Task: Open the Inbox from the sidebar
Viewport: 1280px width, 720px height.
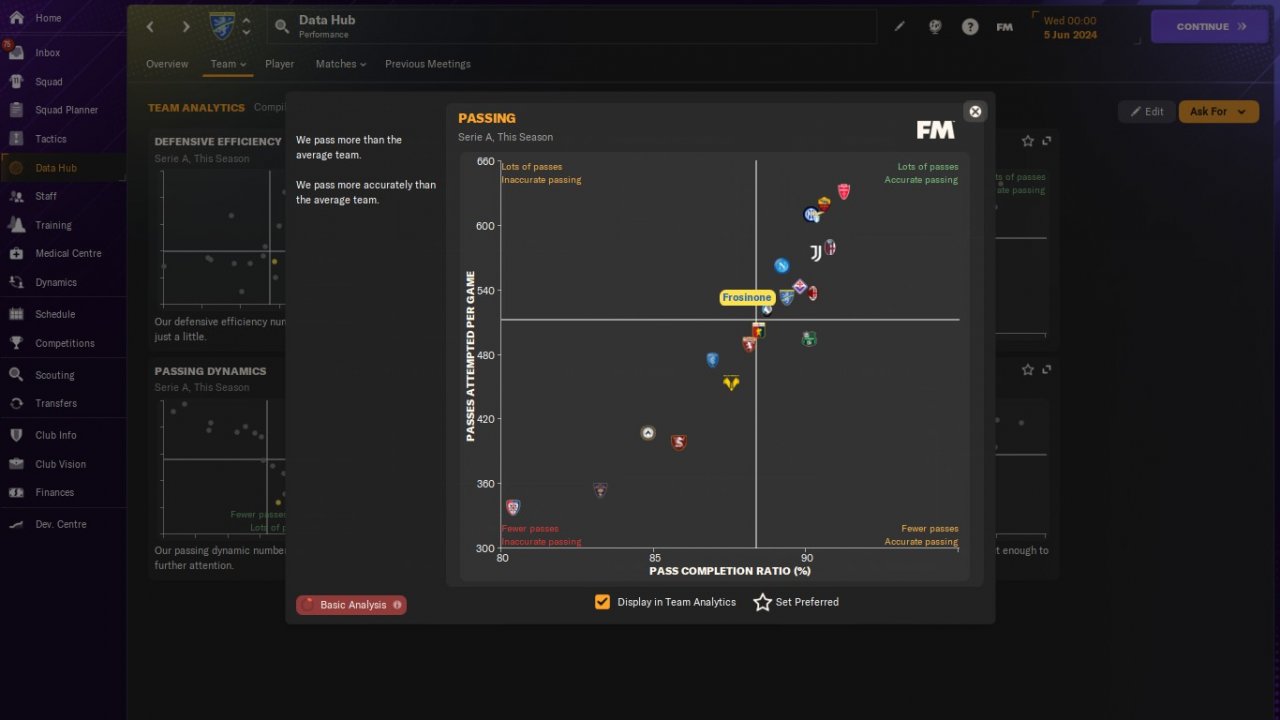Action: point(63,53)
